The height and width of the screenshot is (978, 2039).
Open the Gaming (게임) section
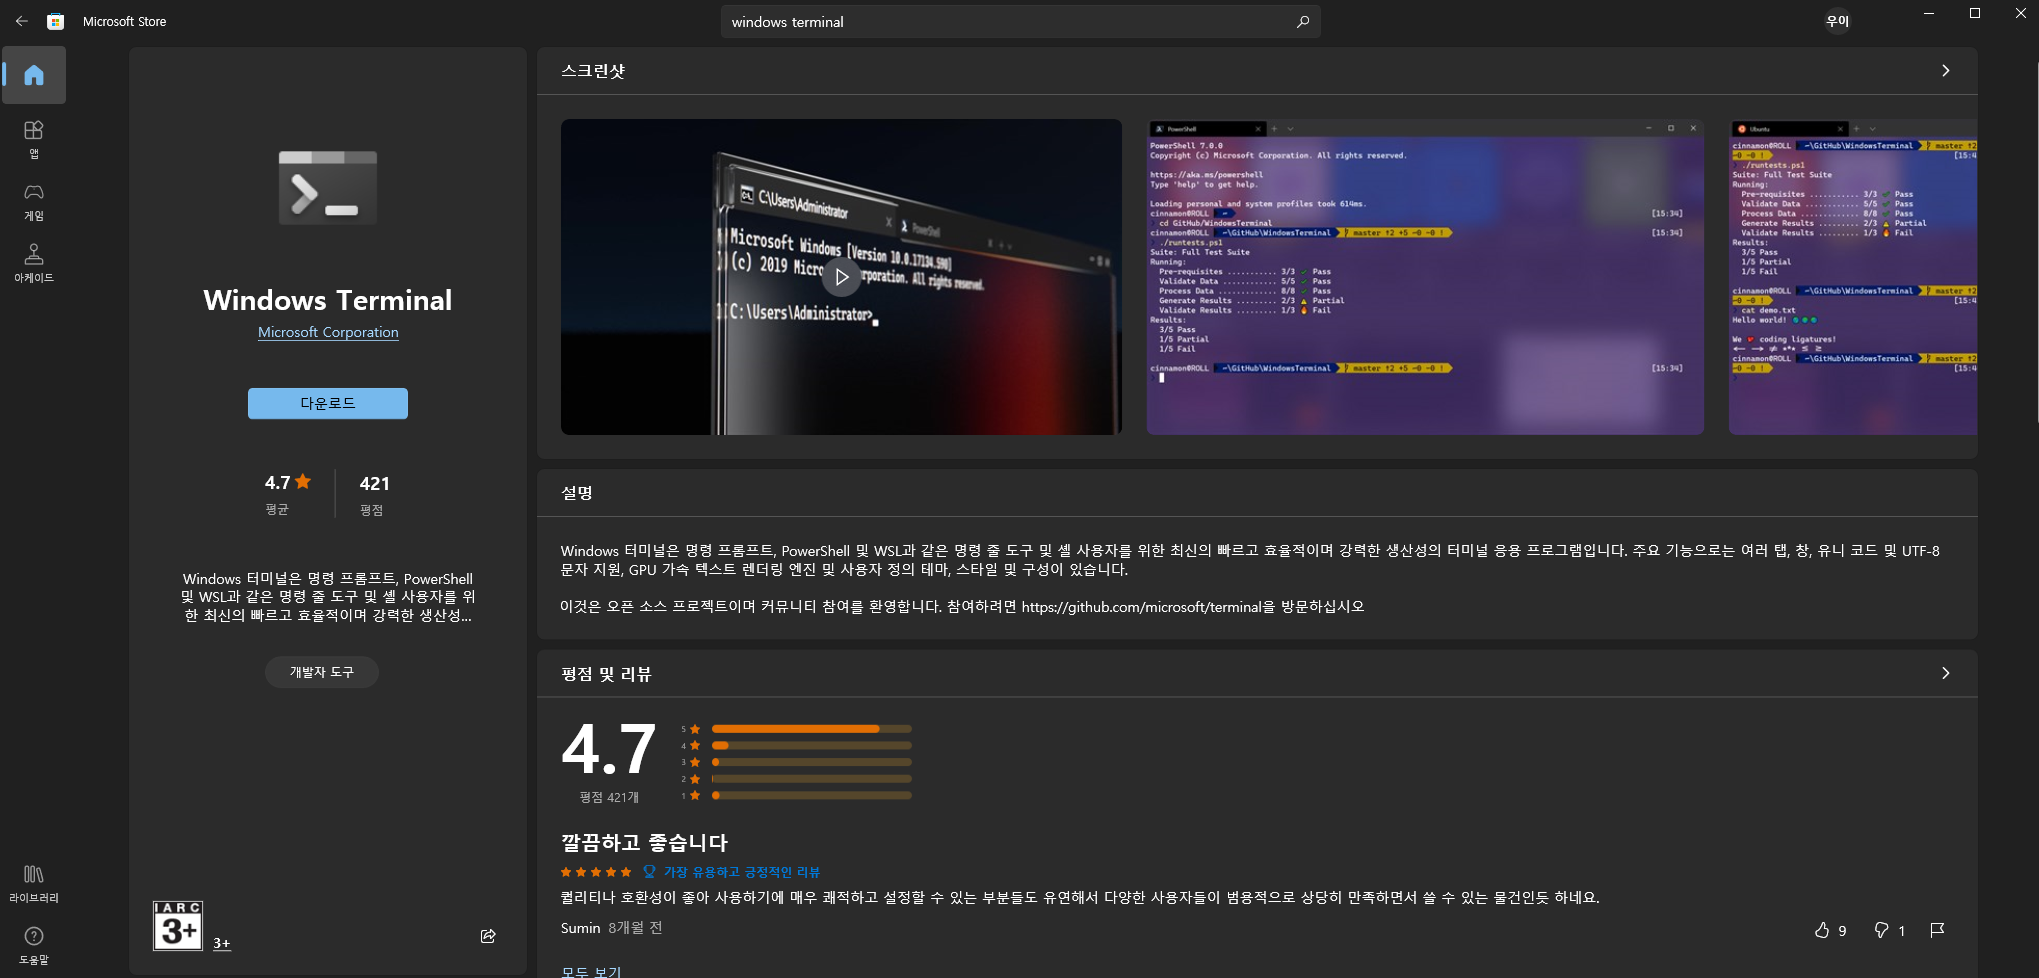point(34,201)
